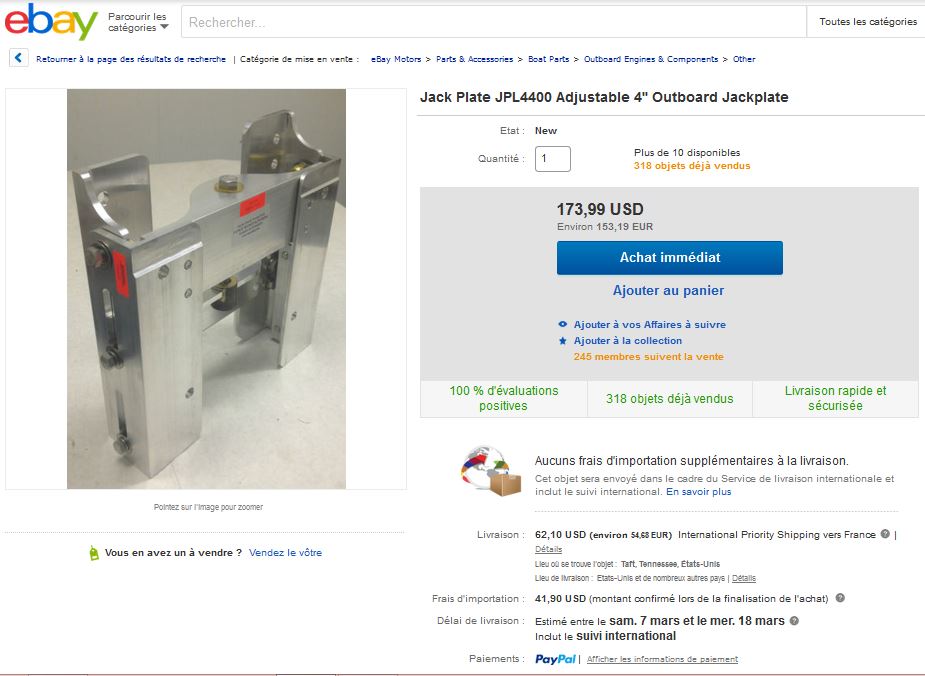Open the Boat Parts breadcrumb

point(549,59)
